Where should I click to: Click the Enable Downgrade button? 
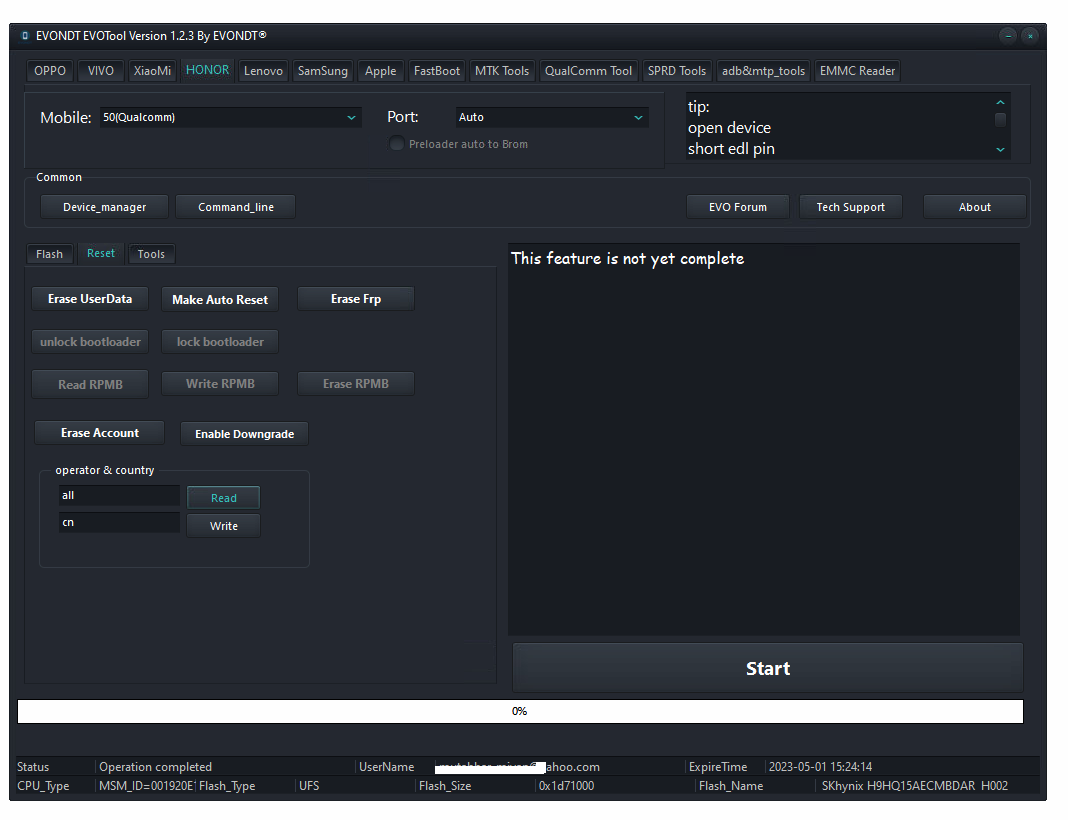coord(245,434)
